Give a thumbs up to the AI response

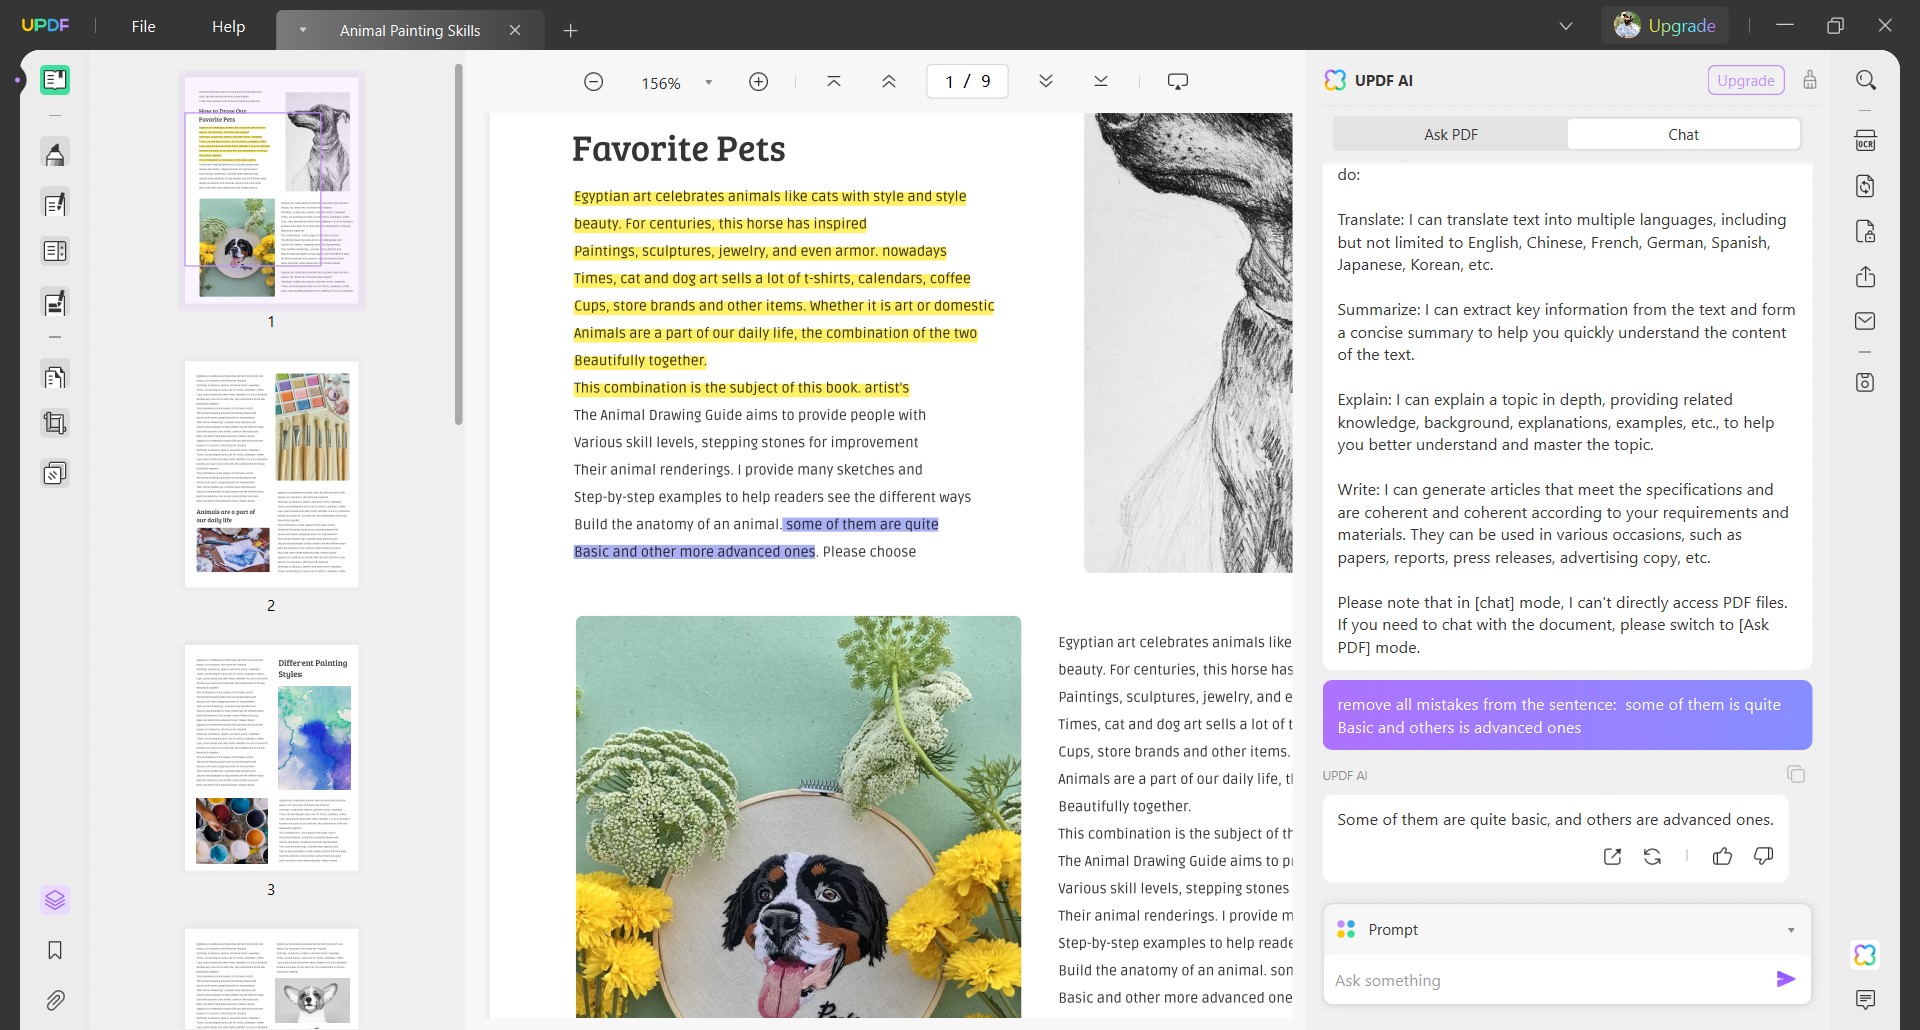[x=1723, y=857]
